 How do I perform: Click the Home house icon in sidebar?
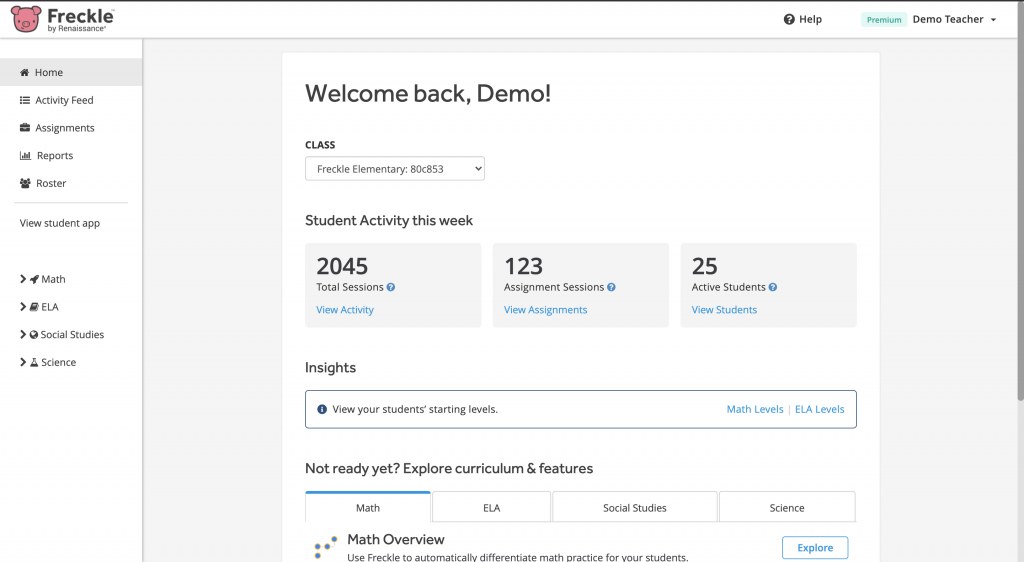pyautogui.click(x=24, y=72)
